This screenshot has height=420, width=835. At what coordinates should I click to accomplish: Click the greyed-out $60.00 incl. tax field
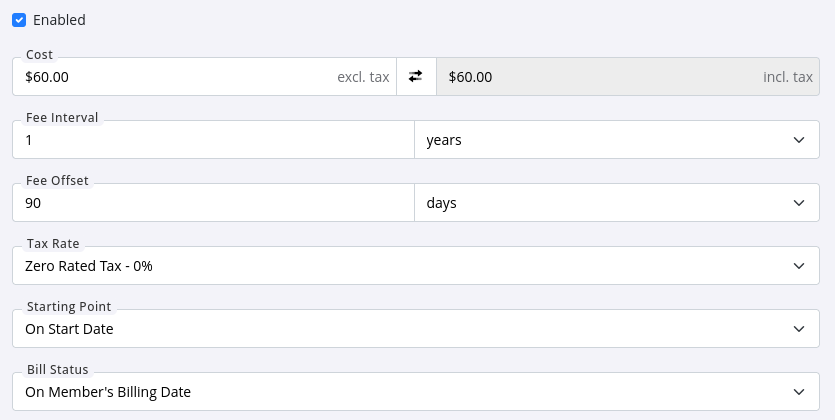pos(590,76)
